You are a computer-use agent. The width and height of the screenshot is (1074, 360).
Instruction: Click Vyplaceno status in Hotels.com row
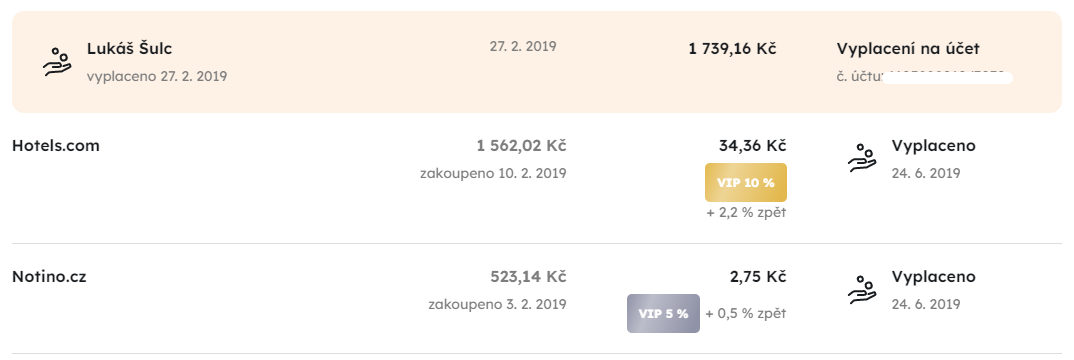point(934,146)
